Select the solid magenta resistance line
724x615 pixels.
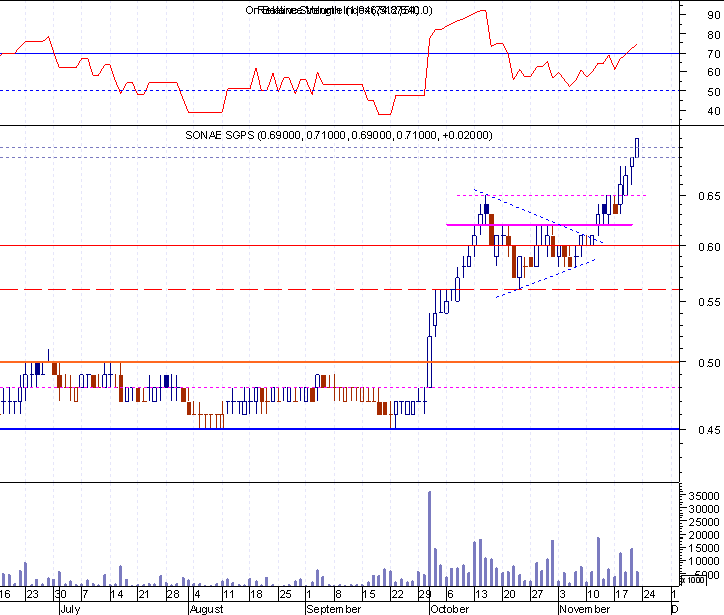[539, 225]
